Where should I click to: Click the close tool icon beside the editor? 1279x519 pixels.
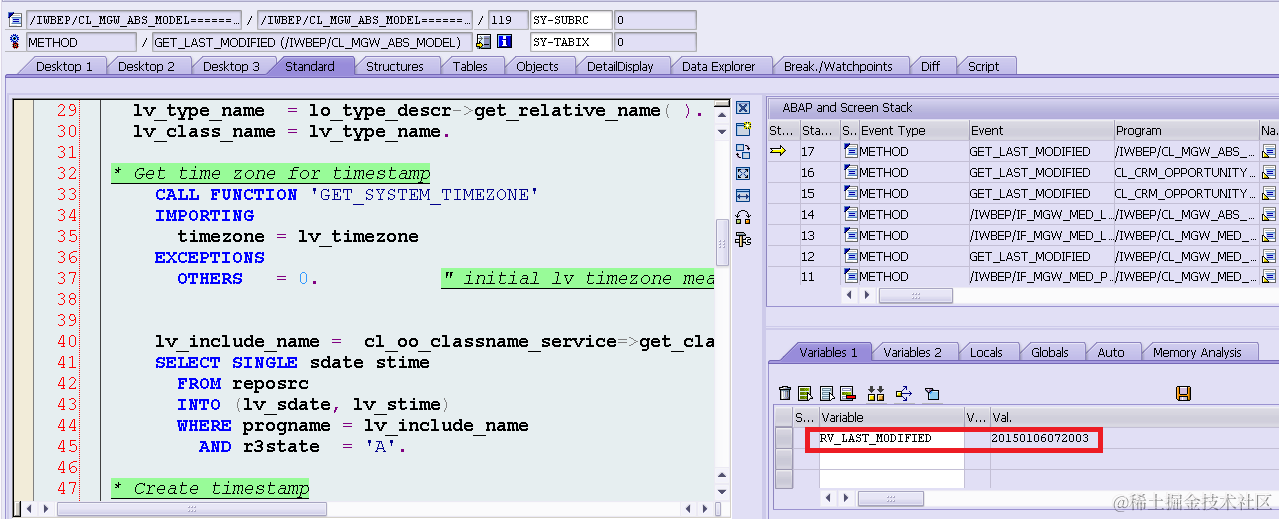coord(743,108)
